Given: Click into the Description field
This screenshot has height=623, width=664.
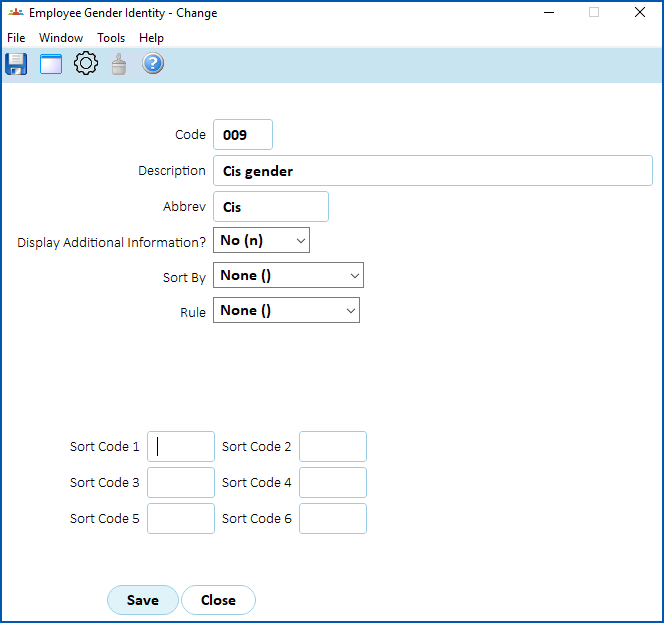Looking at the screenshot, I should [433, 171].
